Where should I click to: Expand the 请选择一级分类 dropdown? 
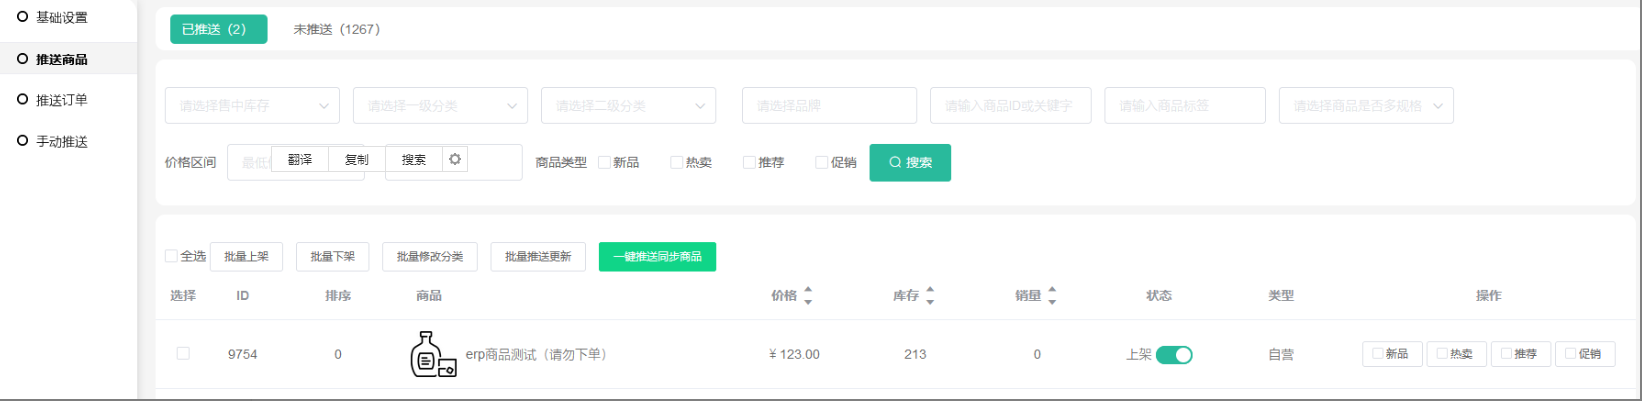[440, 106]
